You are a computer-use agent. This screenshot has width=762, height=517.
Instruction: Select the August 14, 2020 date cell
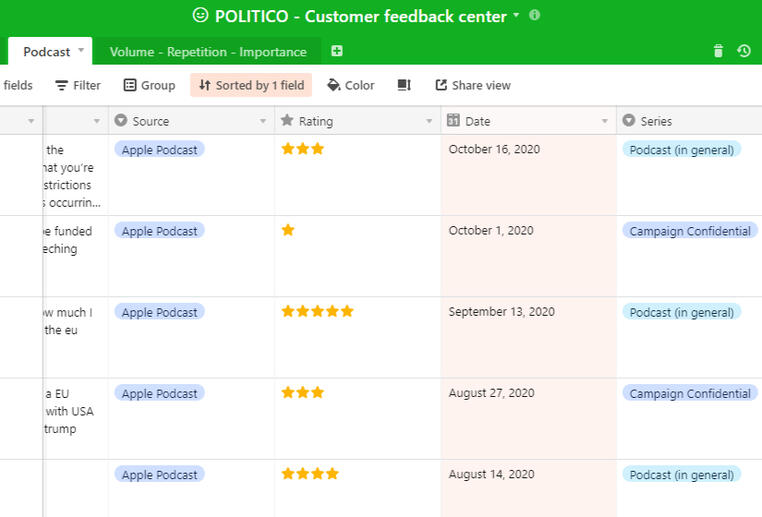529,488
